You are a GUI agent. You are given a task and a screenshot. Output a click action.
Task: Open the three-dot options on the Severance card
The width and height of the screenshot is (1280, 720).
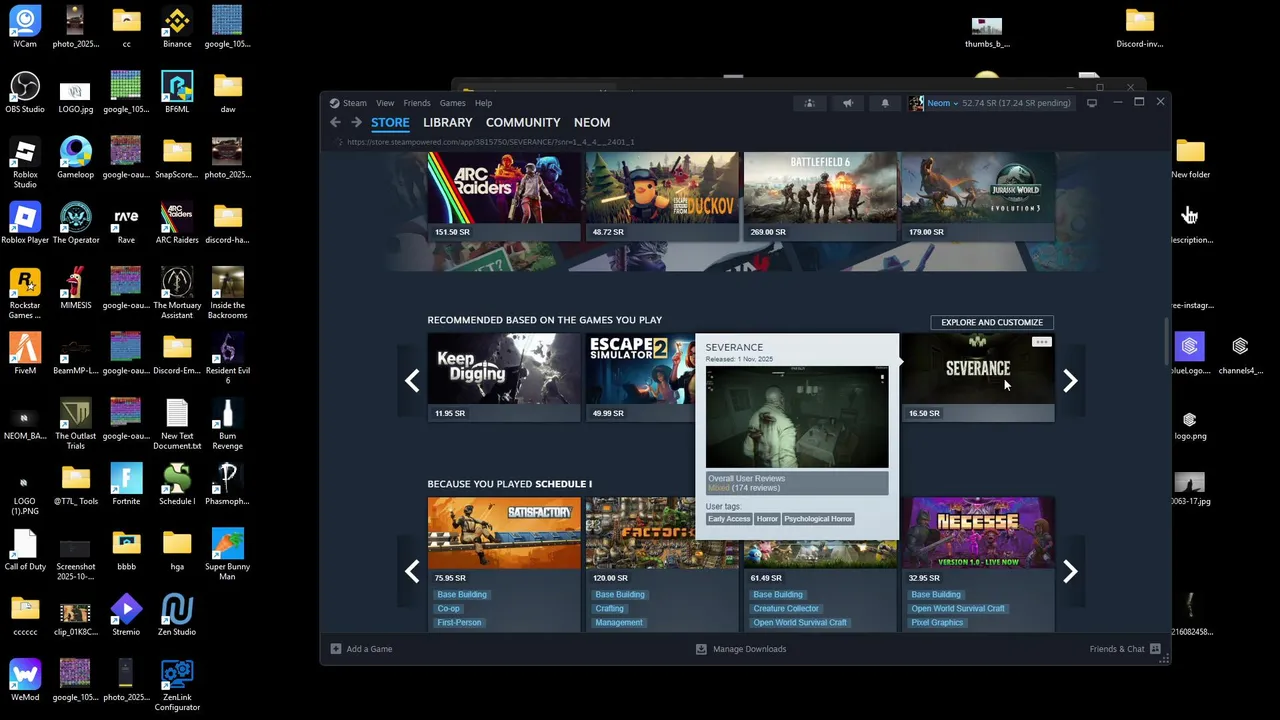pos(1041,342)
